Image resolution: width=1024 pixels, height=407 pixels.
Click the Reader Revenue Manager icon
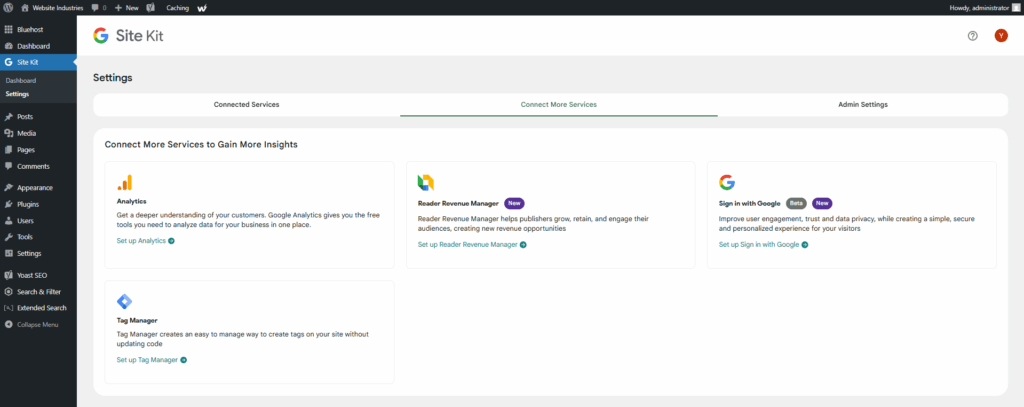click(426, 183)
